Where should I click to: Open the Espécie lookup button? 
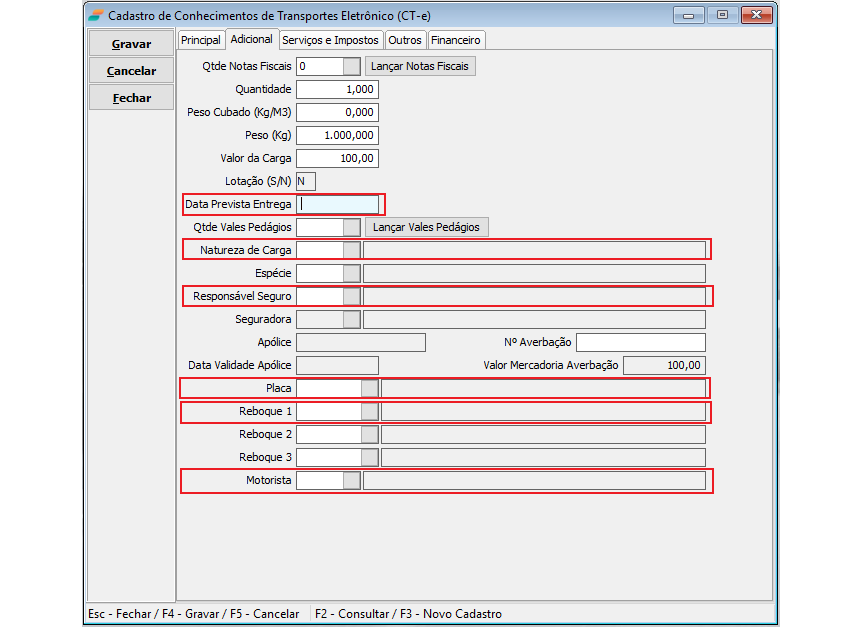[x=351, y=273]
